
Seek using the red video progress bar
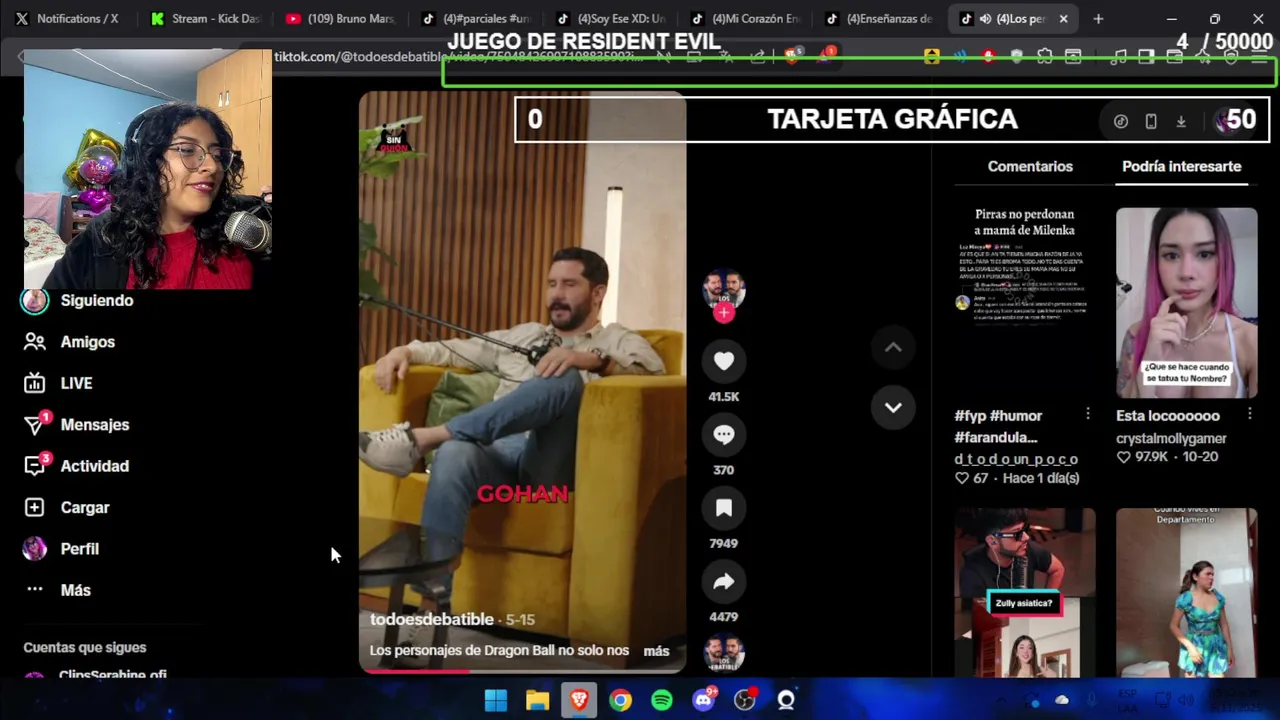(522, 671)
